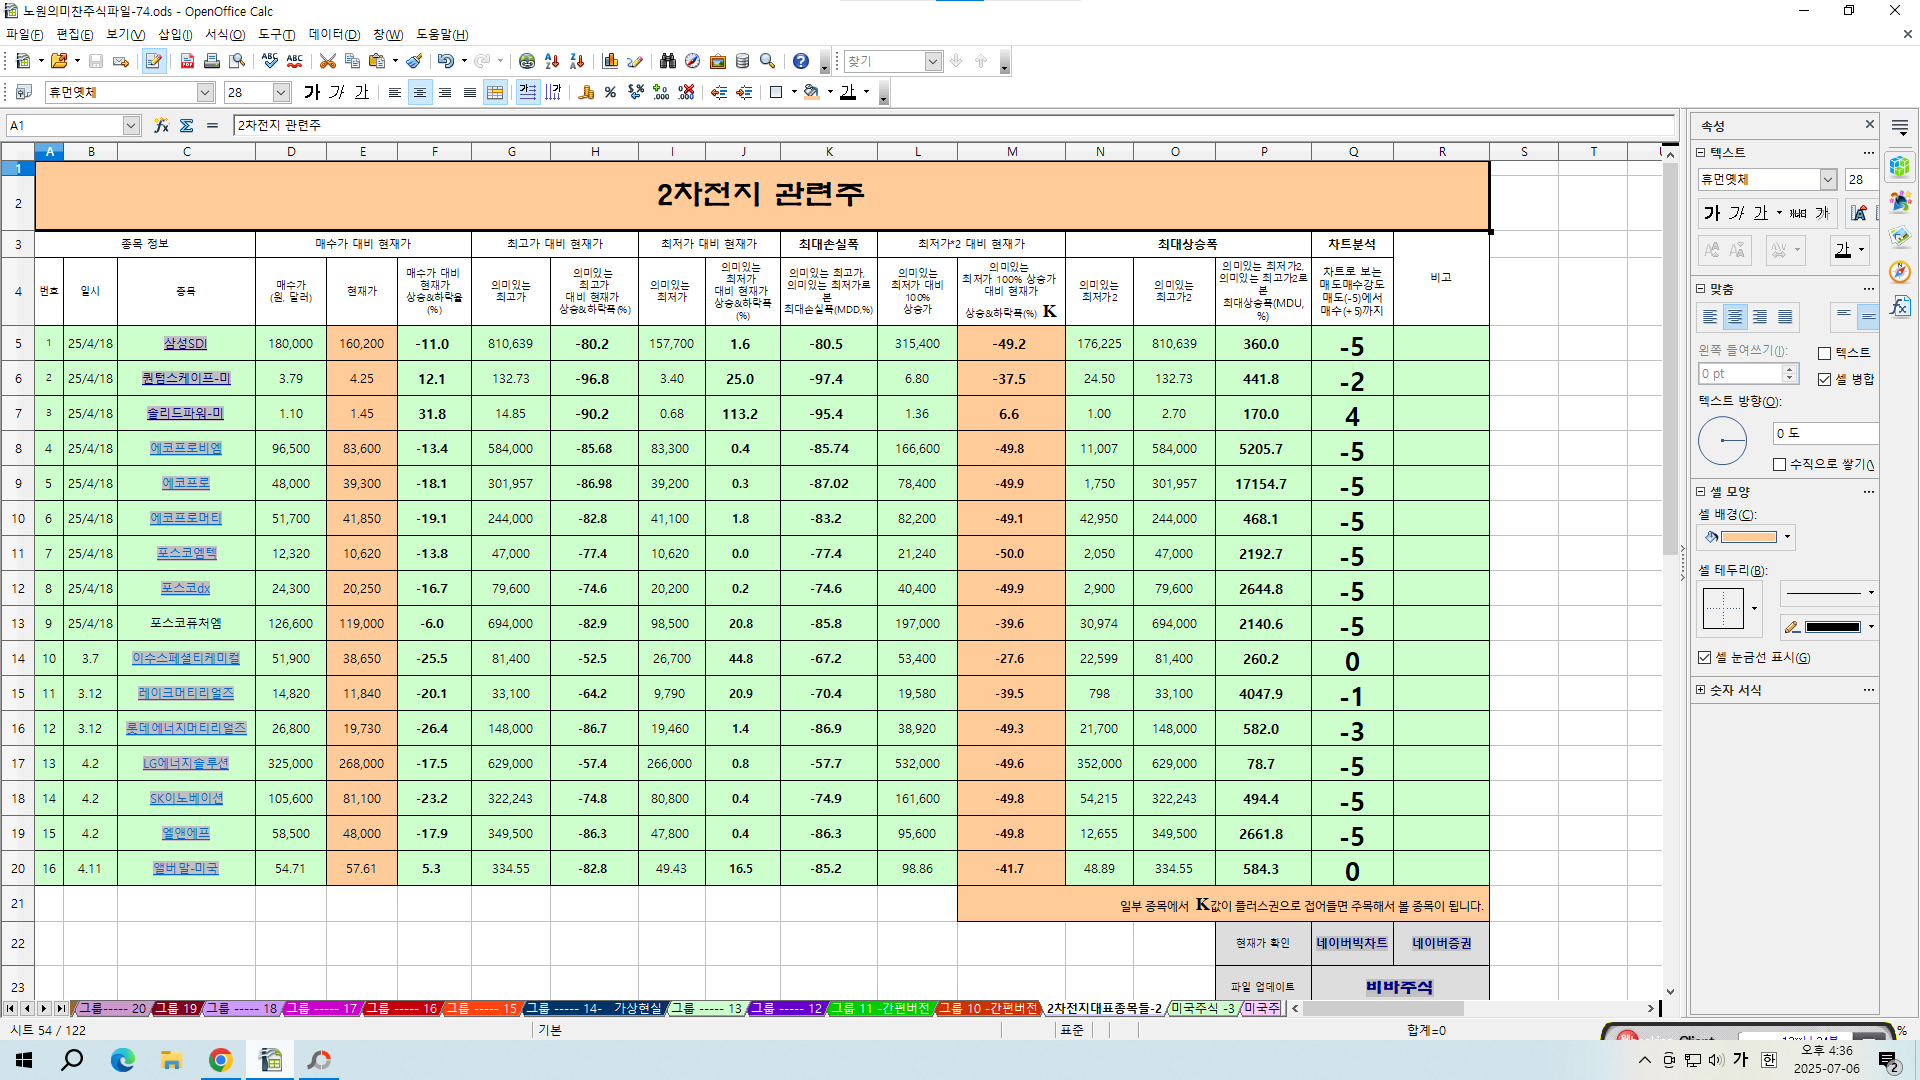Open the Name Box dropdown arrow

pyautogui.click(x=131, y=125)
